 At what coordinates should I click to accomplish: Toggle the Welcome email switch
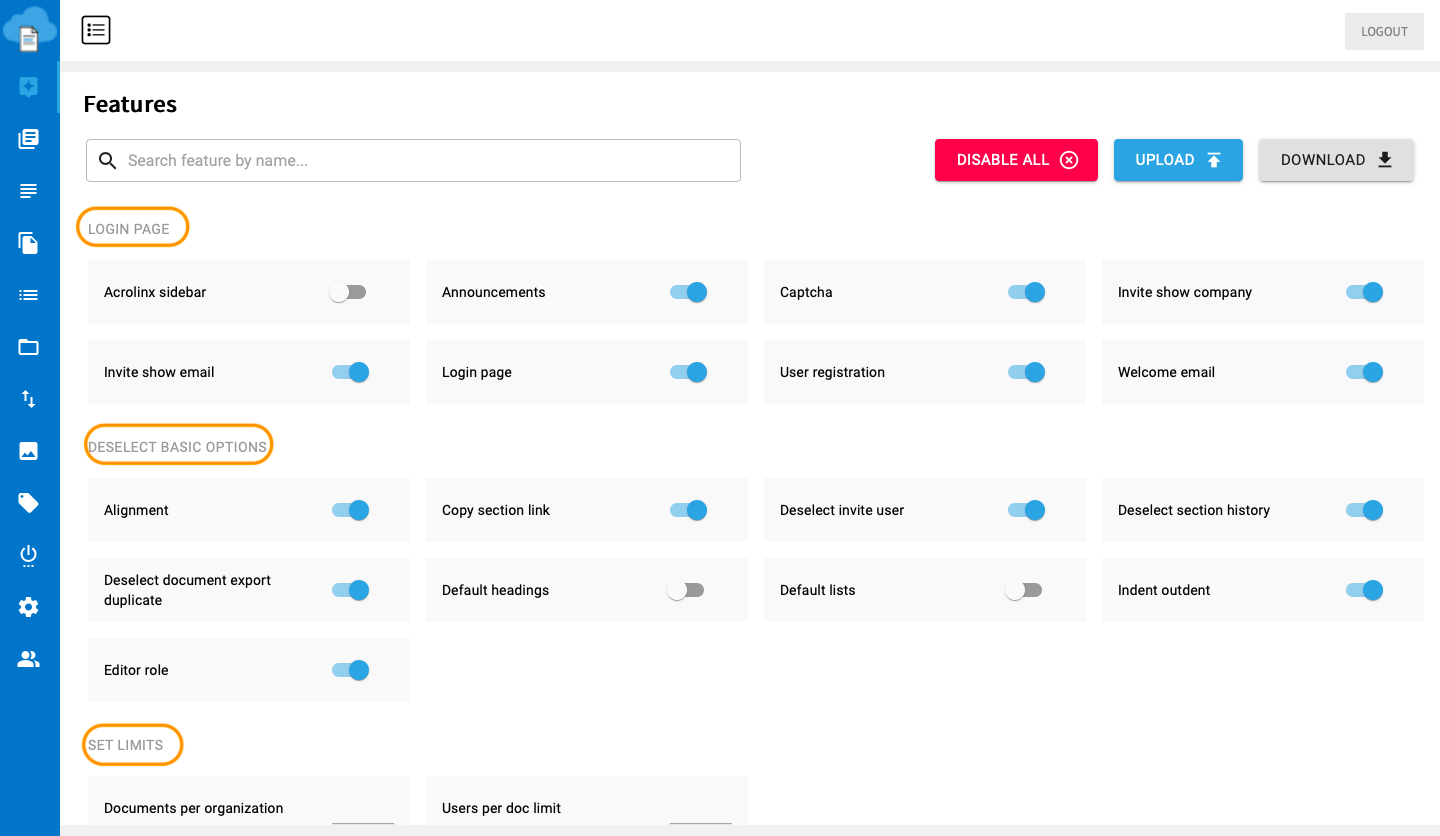[x=1364, y=372]
